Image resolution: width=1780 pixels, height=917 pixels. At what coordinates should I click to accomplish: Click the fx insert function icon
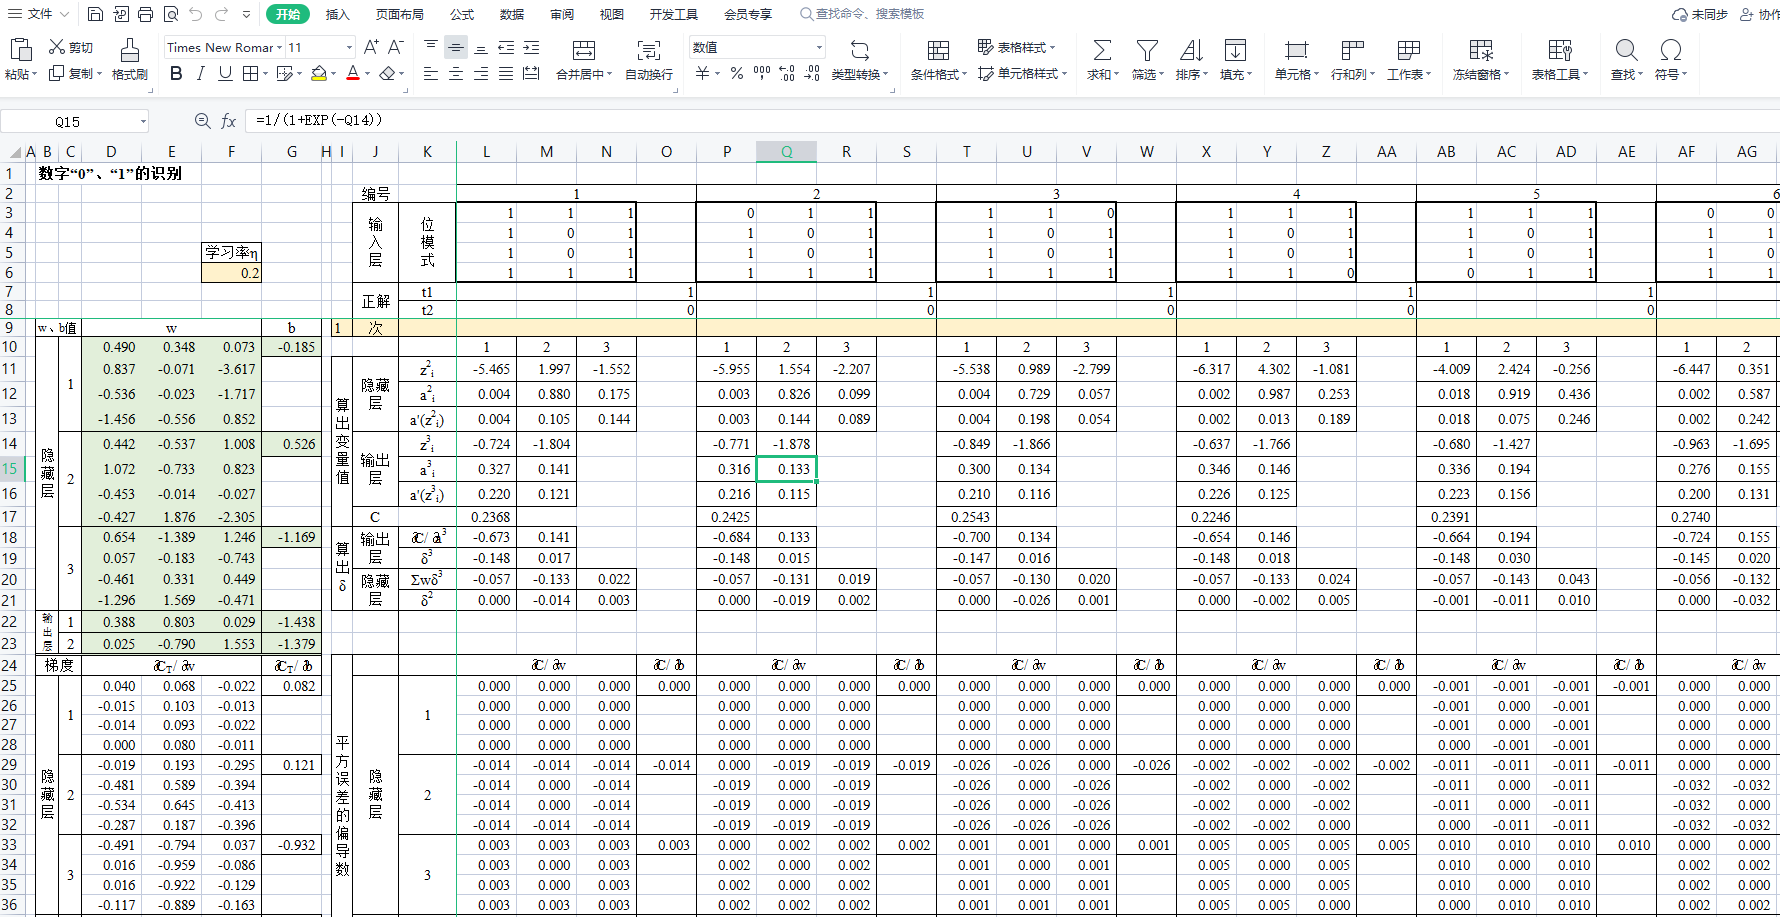pyautogui.click(x=228, y=121)
